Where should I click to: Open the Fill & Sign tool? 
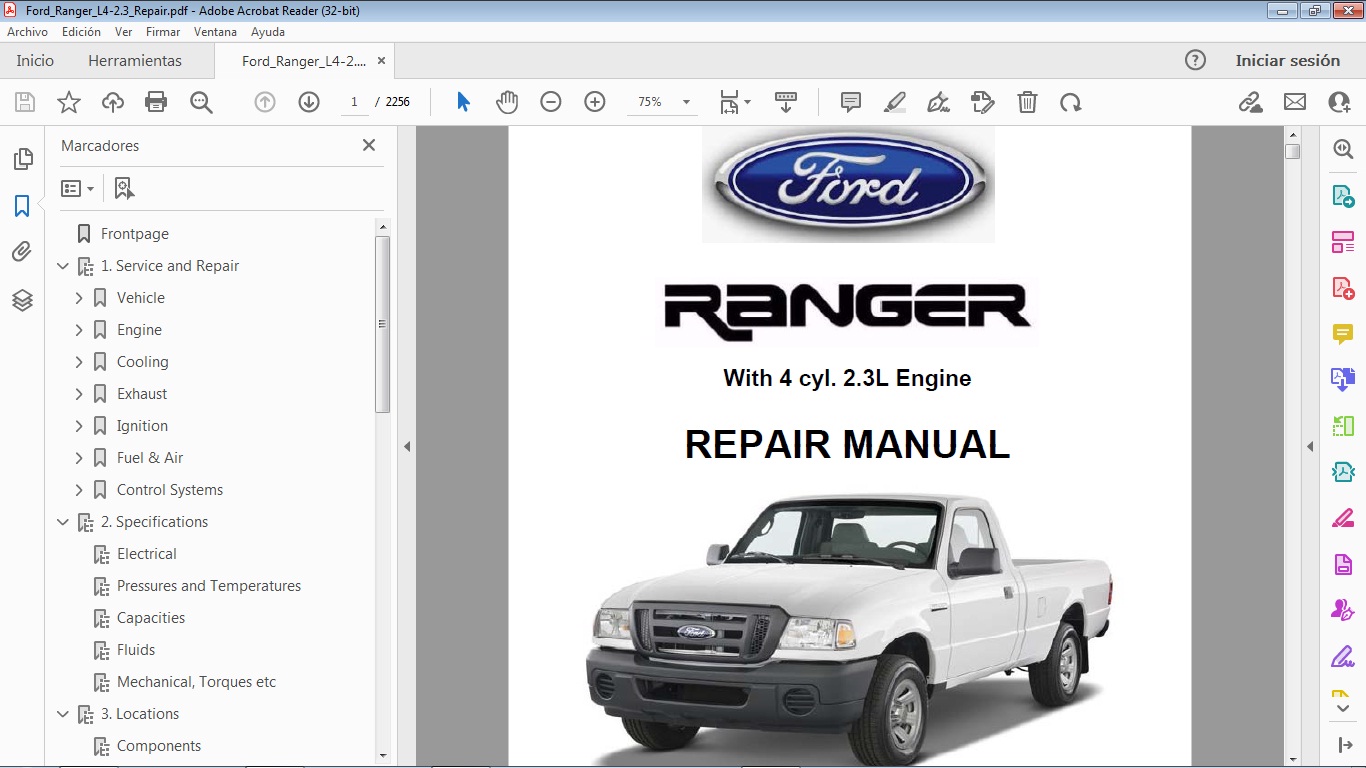click(x=938, y=101)
